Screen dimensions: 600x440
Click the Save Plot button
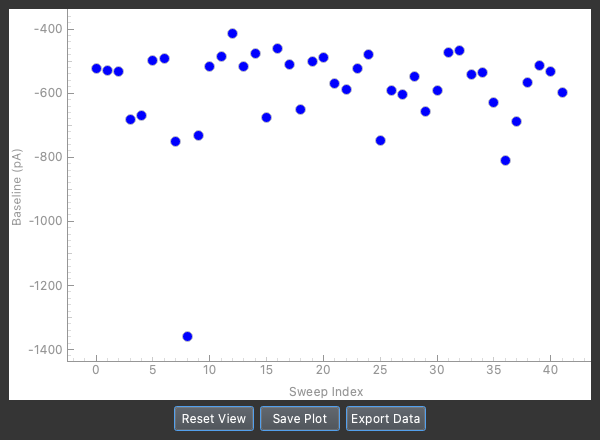click(300, 419)
